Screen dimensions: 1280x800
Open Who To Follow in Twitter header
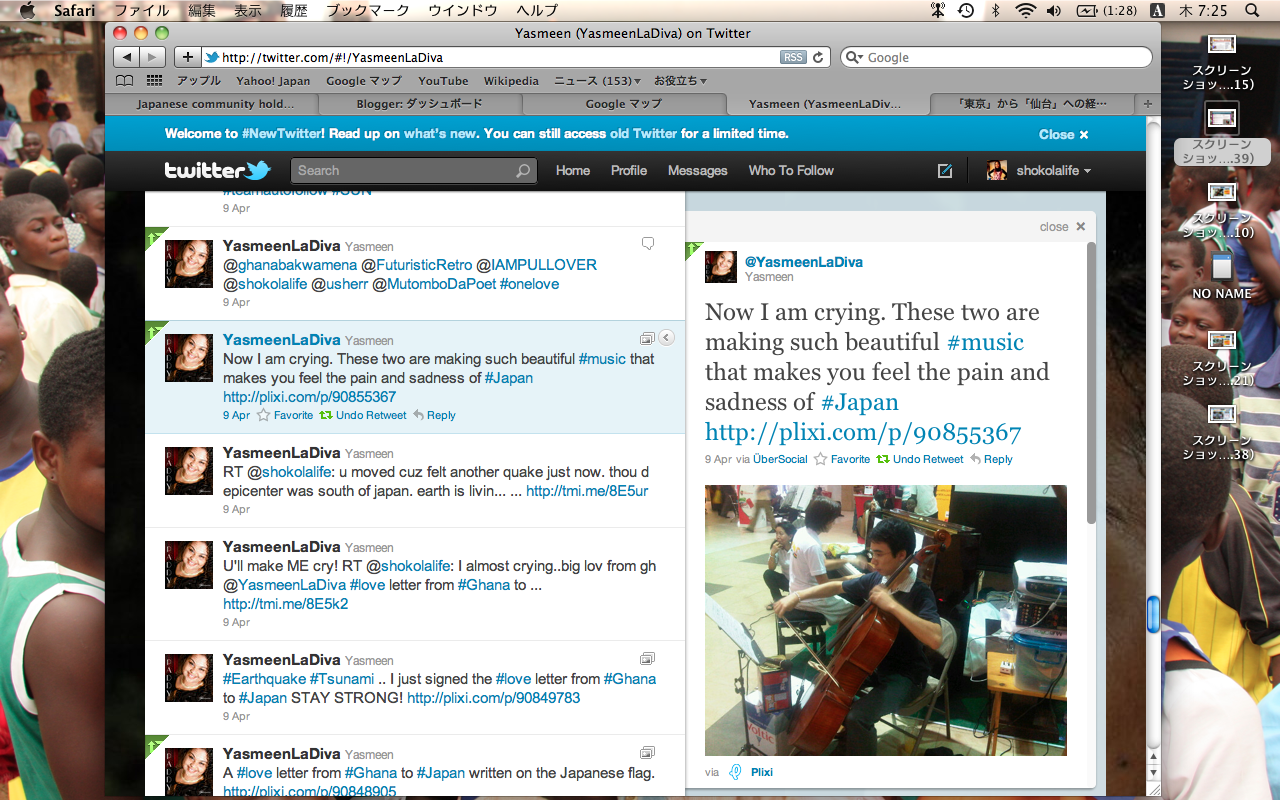pyautogui.click(x=791, y=171)
